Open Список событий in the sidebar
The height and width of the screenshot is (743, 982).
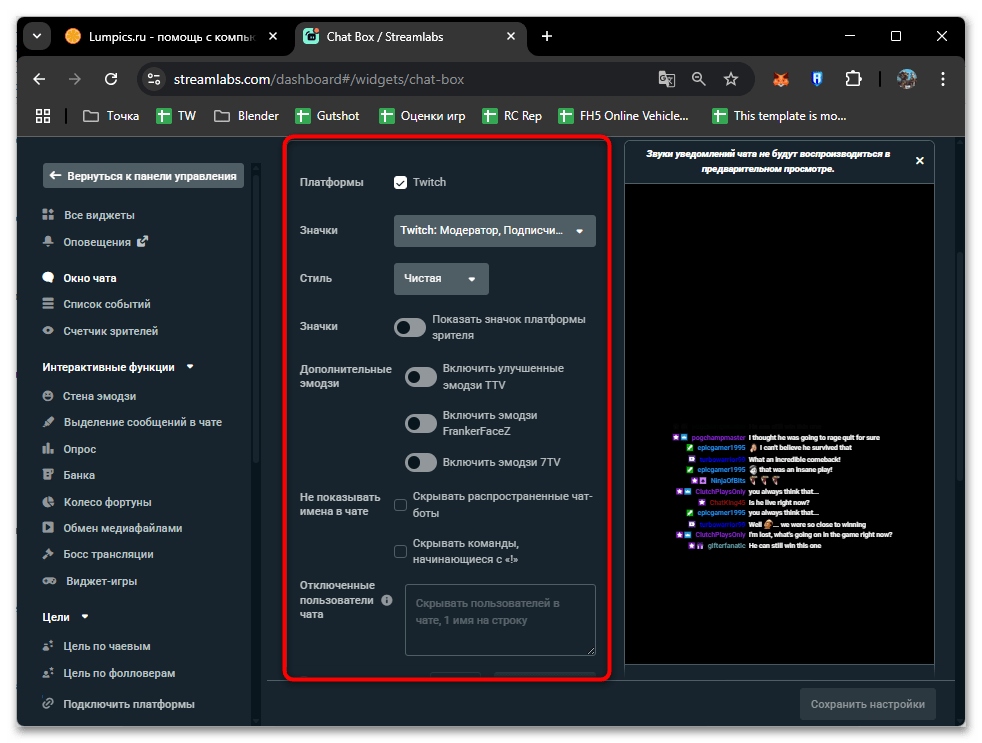point(106,304)
